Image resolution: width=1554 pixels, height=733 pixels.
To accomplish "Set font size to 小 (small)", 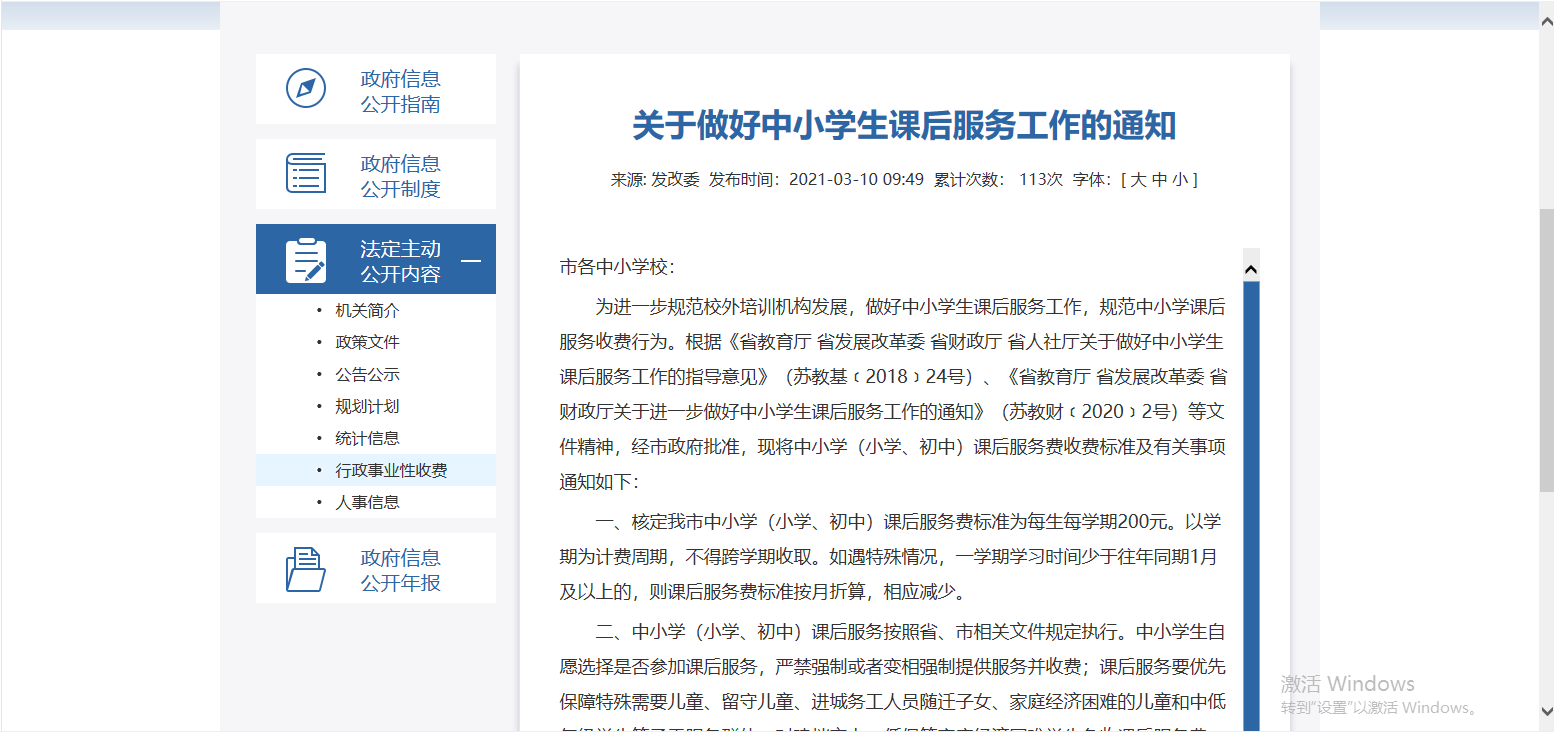I will [x=1180, y=180].
